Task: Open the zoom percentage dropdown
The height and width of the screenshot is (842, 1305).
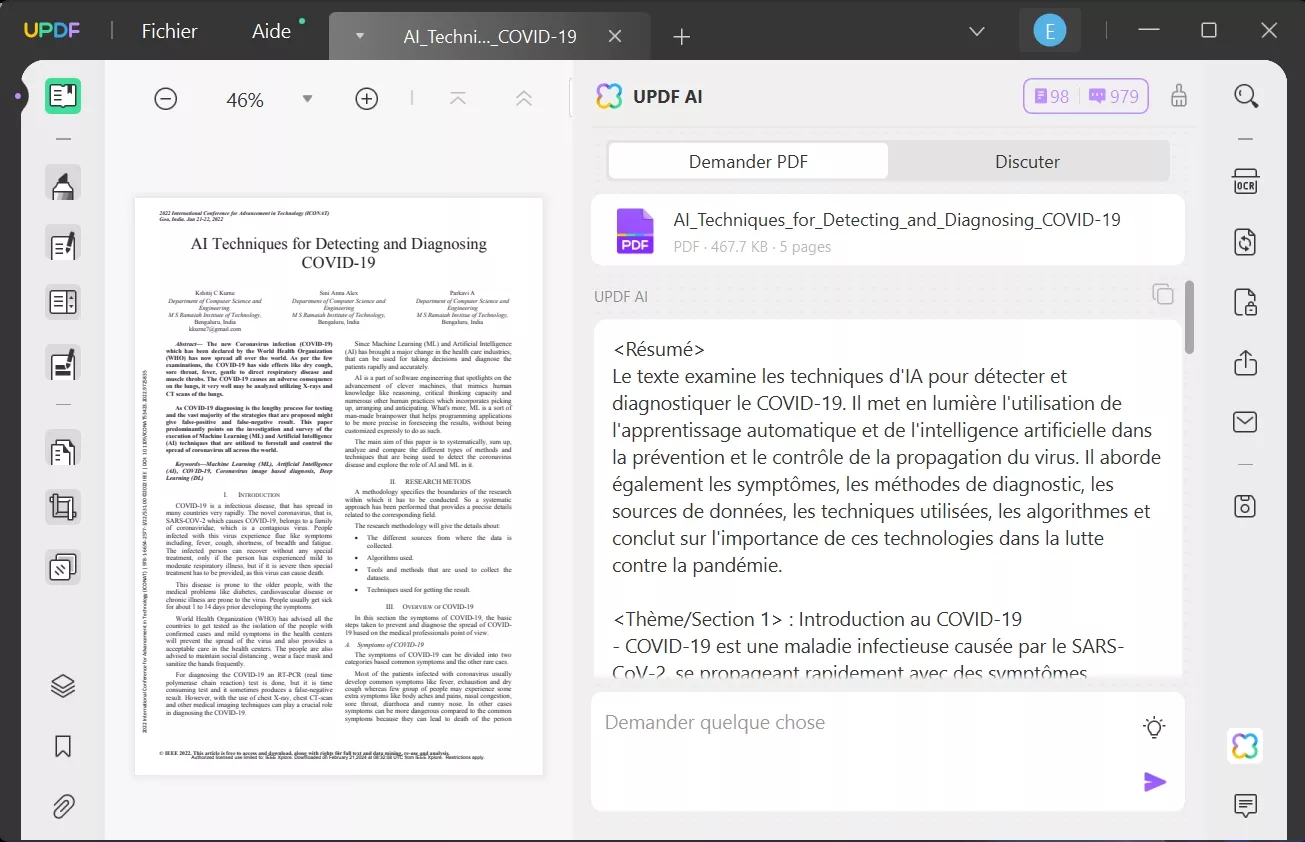Action: pos(307,98)
